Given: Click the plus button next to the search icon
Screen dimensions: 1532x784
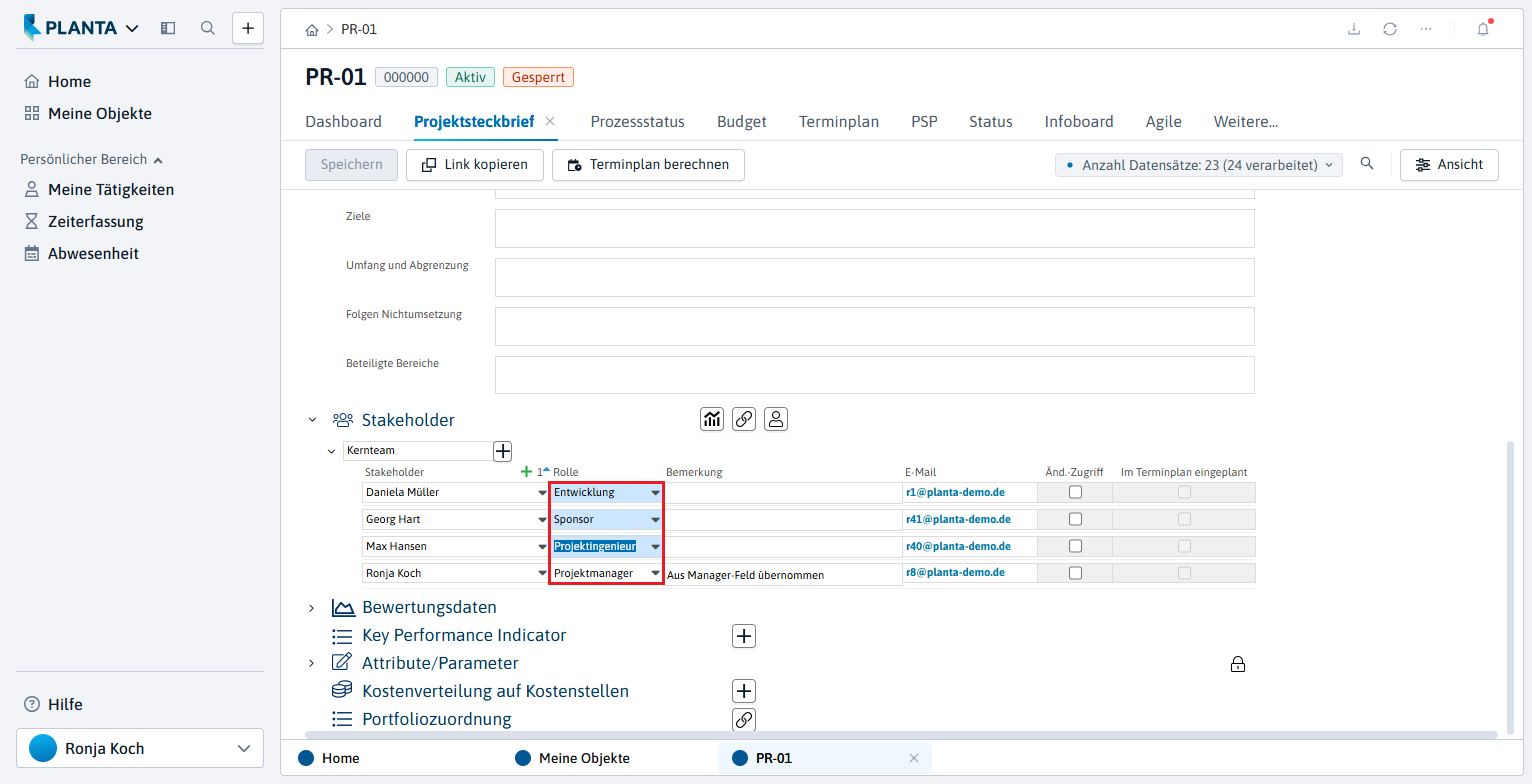Looking at the screenshot, I should coord(248,28).
